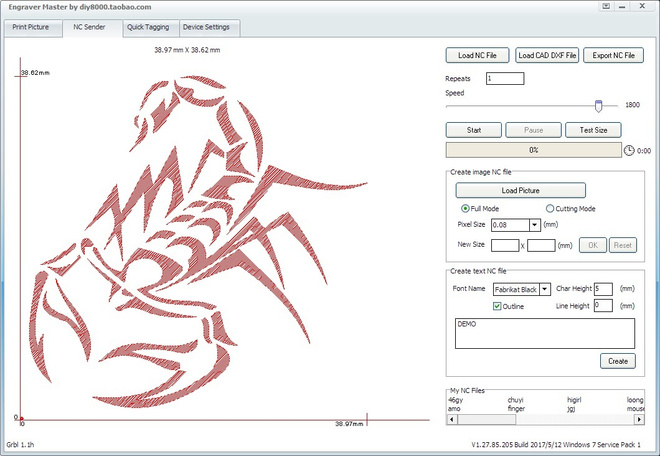
Task: Select the Full Mode radio button
Action: pos(465,208)
